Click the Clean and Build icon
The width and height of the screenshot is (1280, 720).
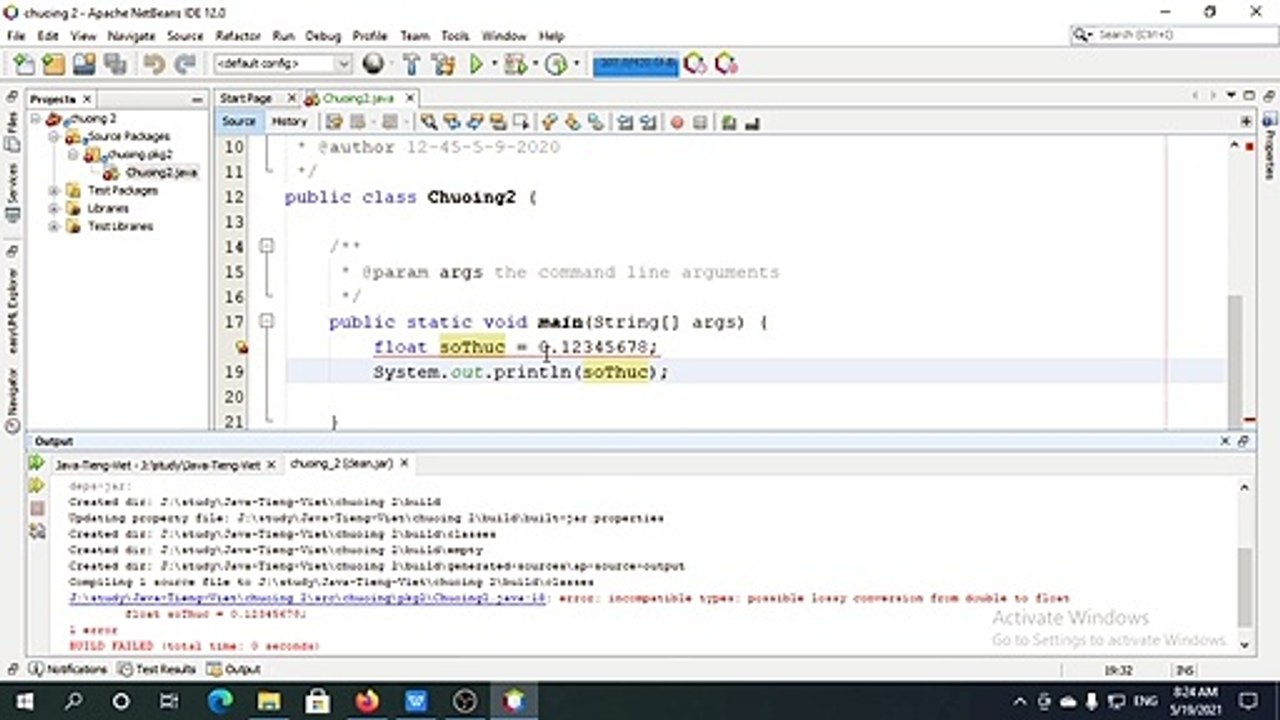click(443, 64)
